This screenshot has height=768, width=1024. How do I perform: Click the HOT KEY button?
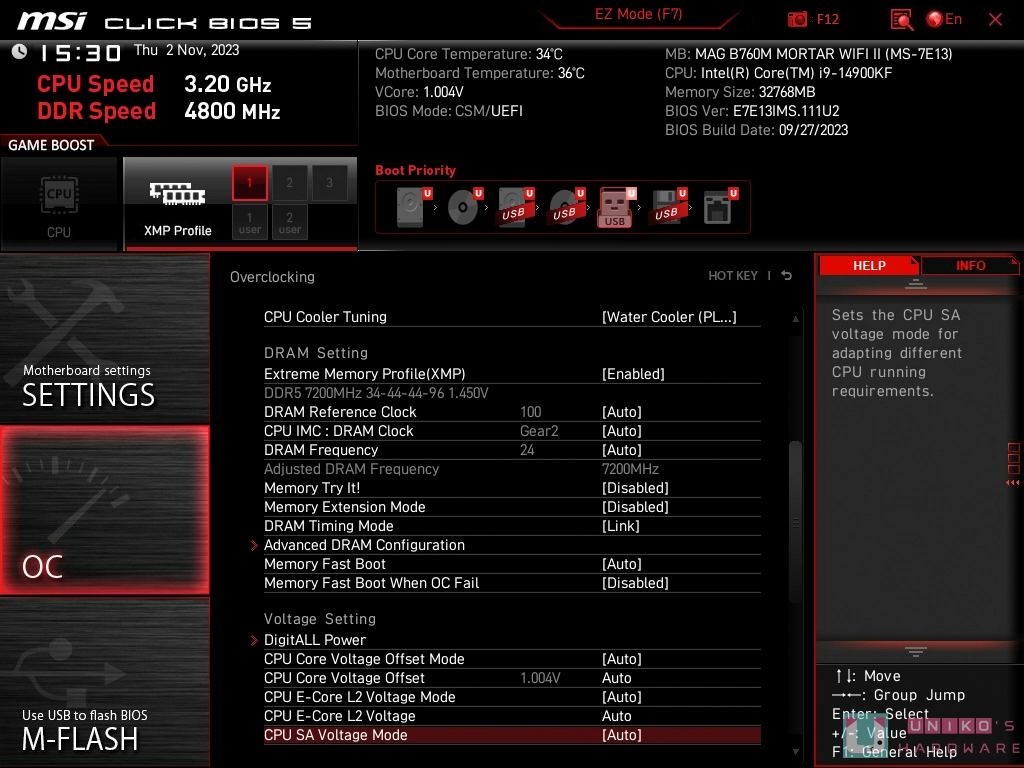pyautogui.click(x=733, y=276)
